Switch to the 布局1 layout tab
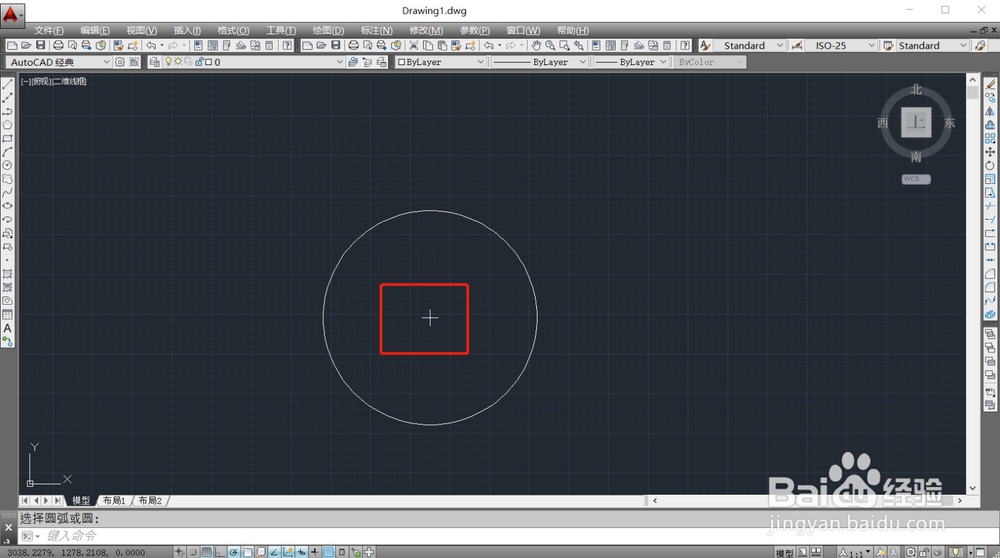This screenshot has height=558, width=1000. (114, 501)
